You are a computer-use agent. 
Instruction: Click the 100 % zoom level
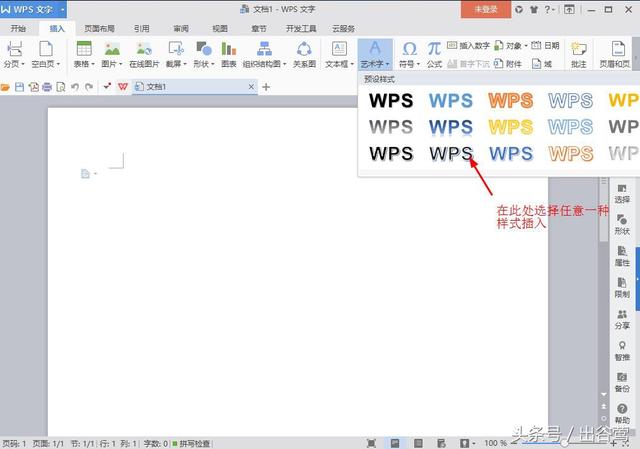coord(496,443)
